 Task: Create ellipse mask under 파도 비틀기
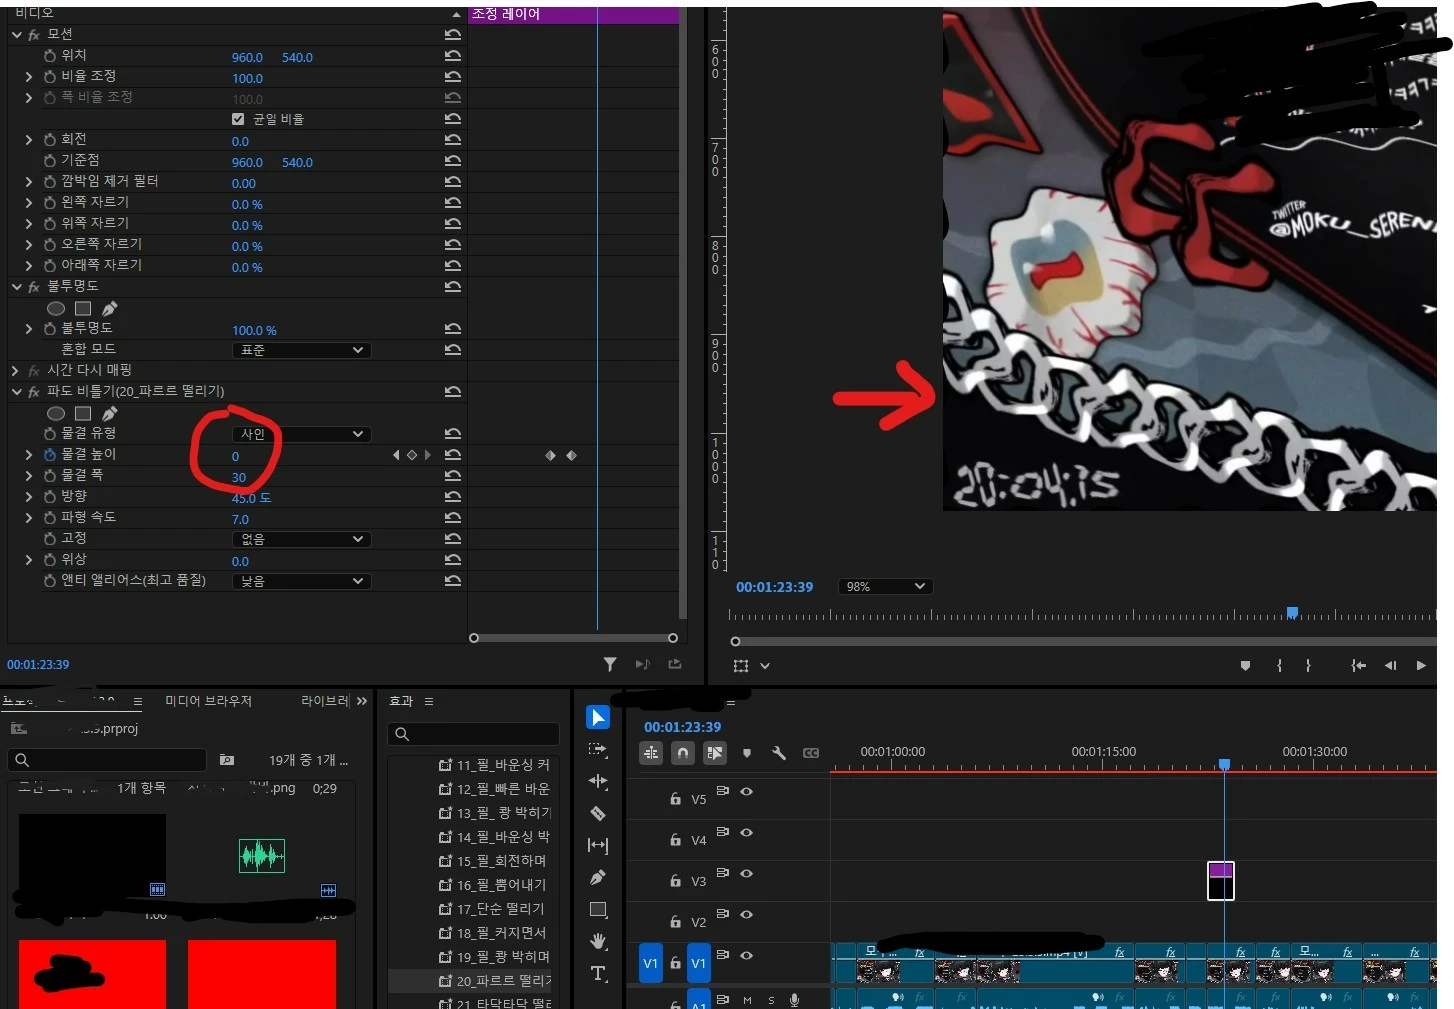[56, 413]
